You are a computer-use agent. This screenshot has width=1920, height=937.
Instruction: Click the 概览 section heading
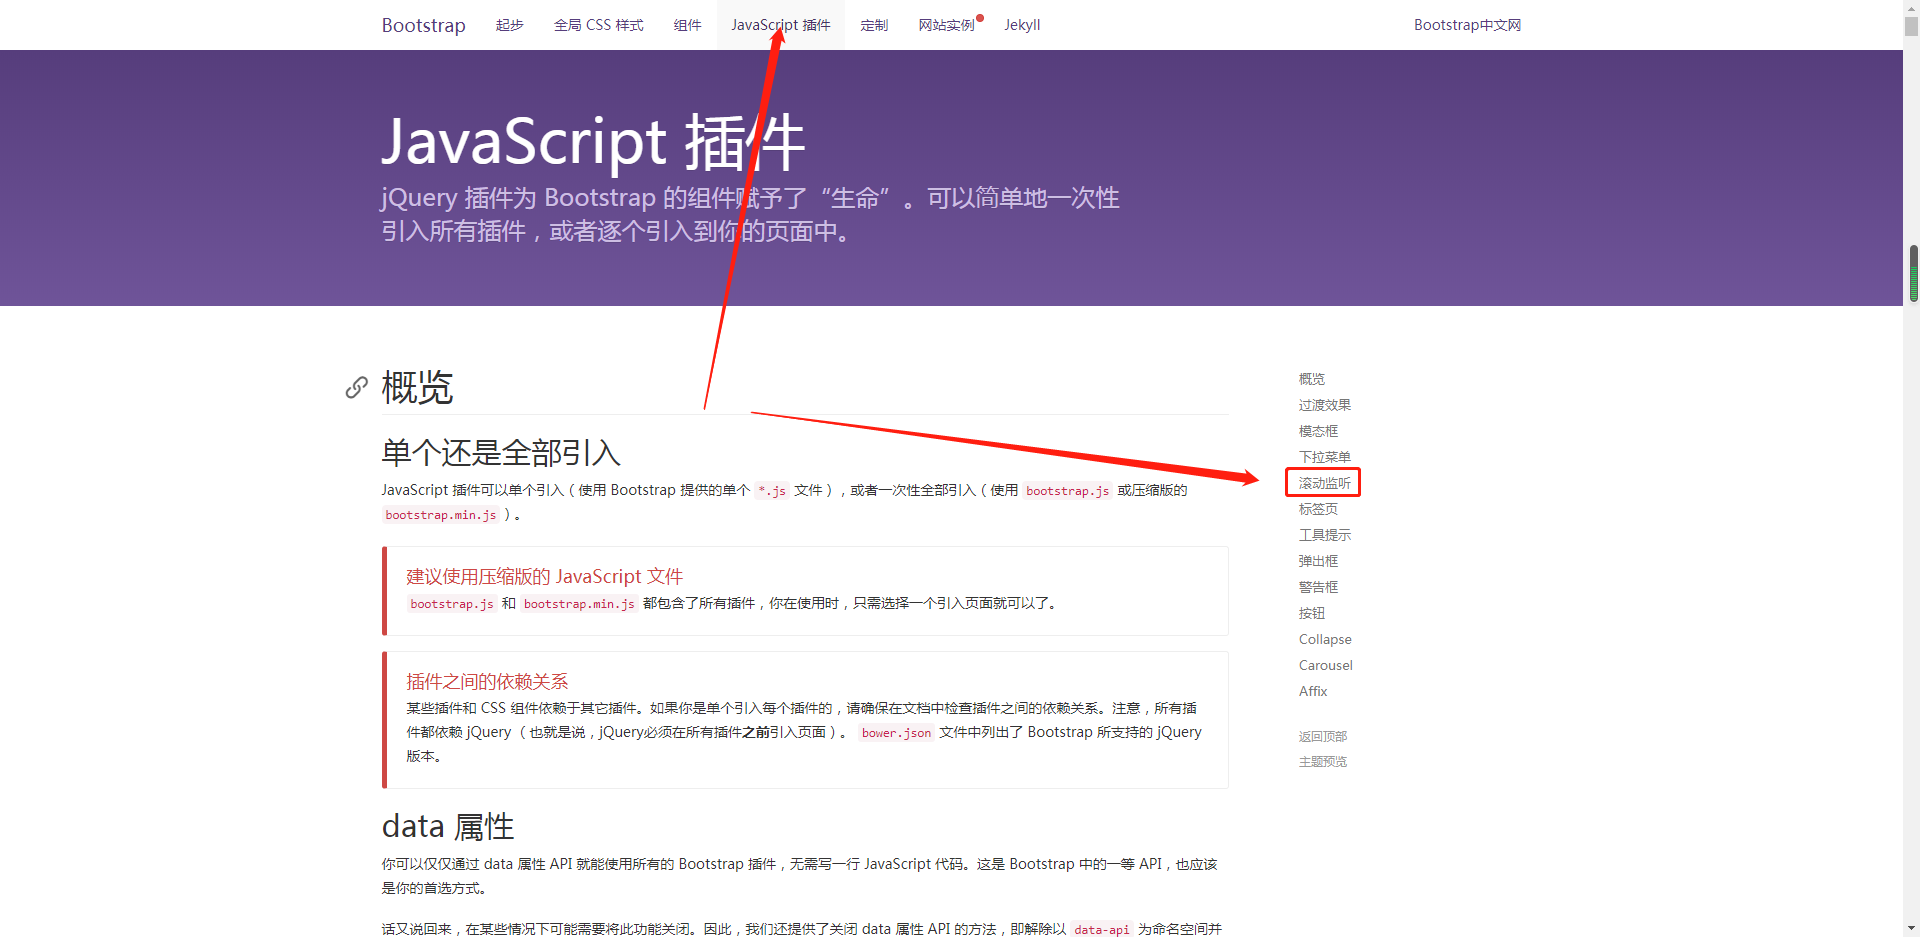coord(417,388)
